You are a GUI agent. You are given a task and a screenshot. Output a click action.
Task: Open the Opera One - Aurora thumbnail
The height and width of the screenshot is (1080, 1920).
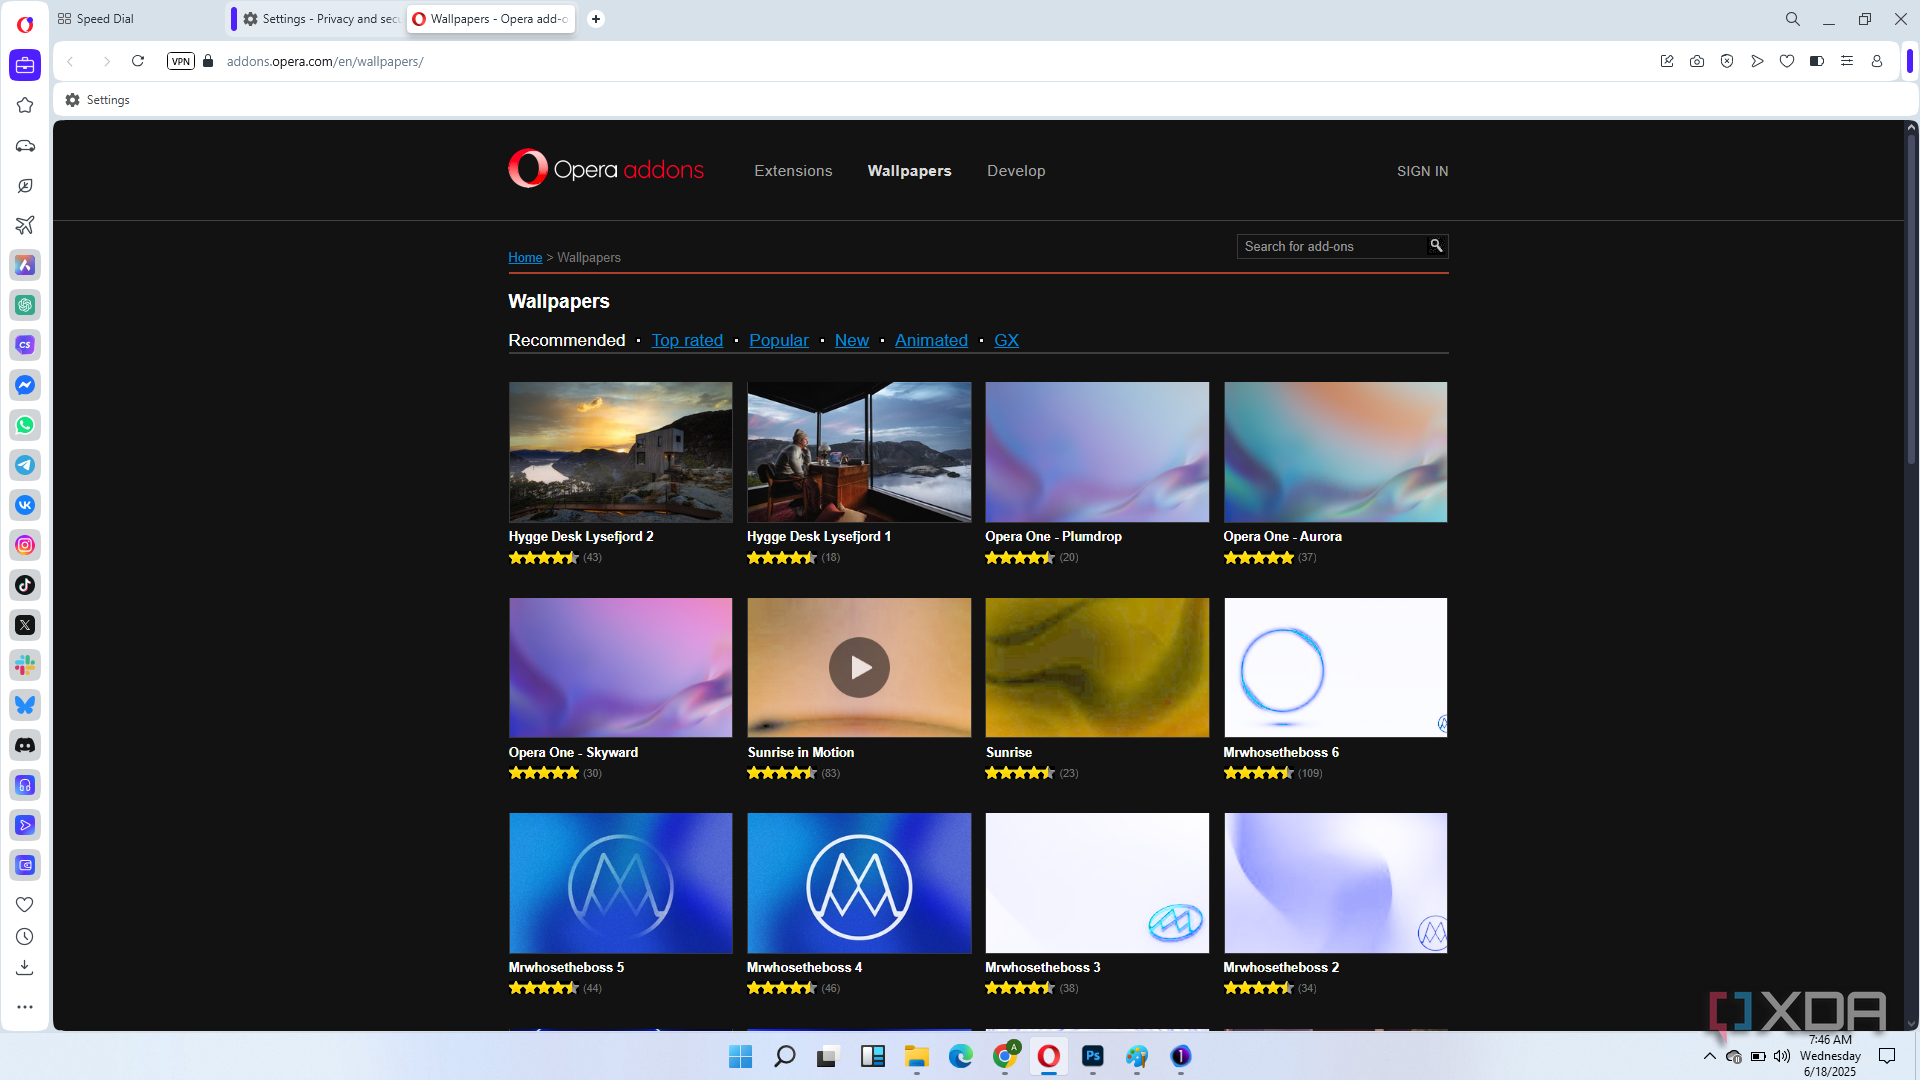click(1335, 452)
